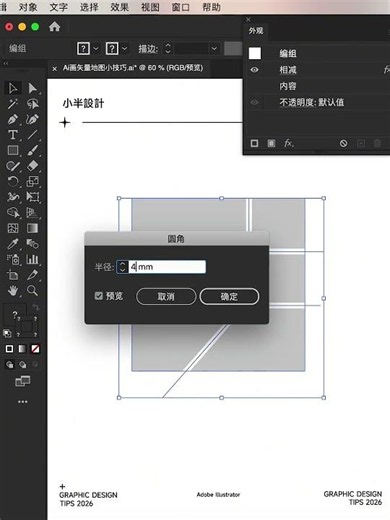Activate the Slice tool
390x520 pixels.
(x=32, y=275)
